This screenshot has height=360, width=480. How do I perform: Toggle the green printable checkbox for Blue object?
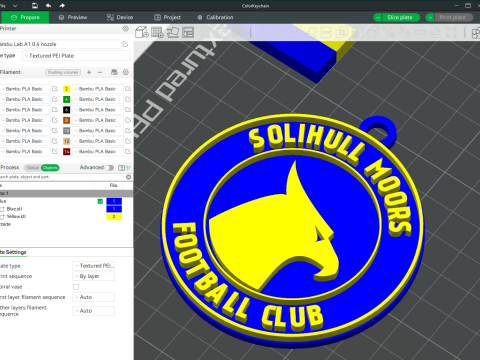[100, 201]
